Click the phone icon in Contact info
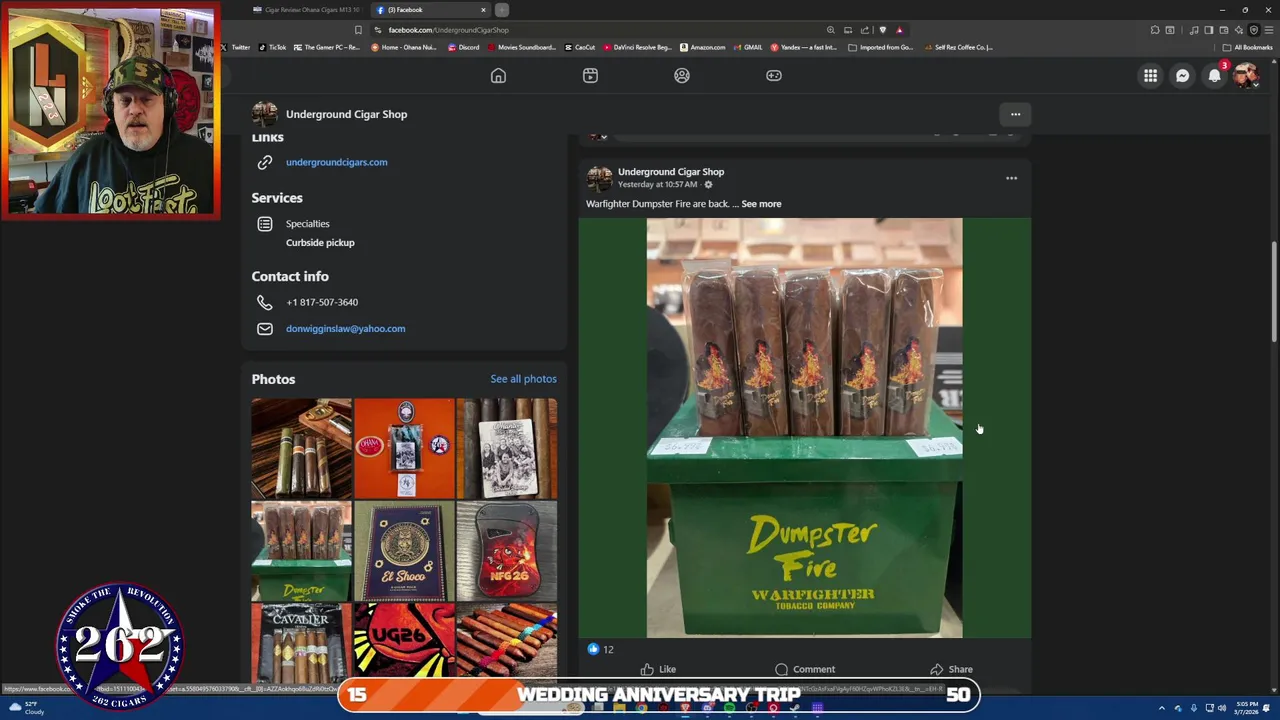Viewport: 1280px width, 720px height. tap(265, 302)
